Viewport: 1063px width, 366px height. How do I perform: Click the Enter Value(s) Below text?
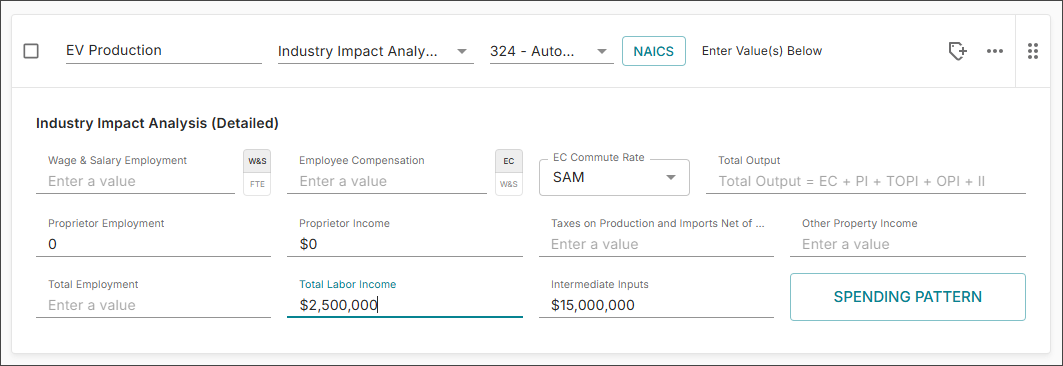pos(762,51)
